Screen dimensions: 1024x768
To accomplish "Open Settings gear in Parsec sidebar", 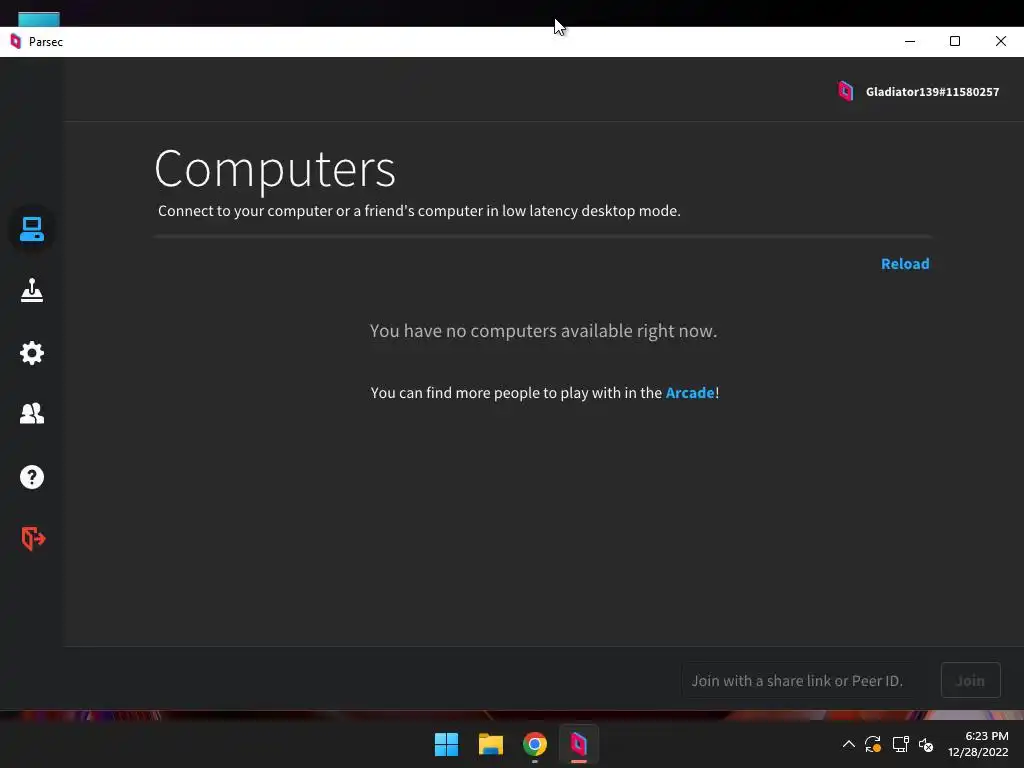I will [31, 353].
